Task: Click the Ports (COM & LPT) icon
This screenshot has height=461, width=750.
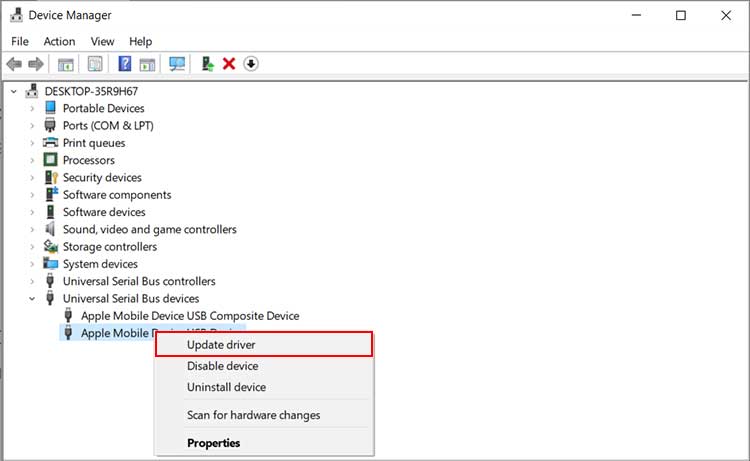Action: coord(50,125)
